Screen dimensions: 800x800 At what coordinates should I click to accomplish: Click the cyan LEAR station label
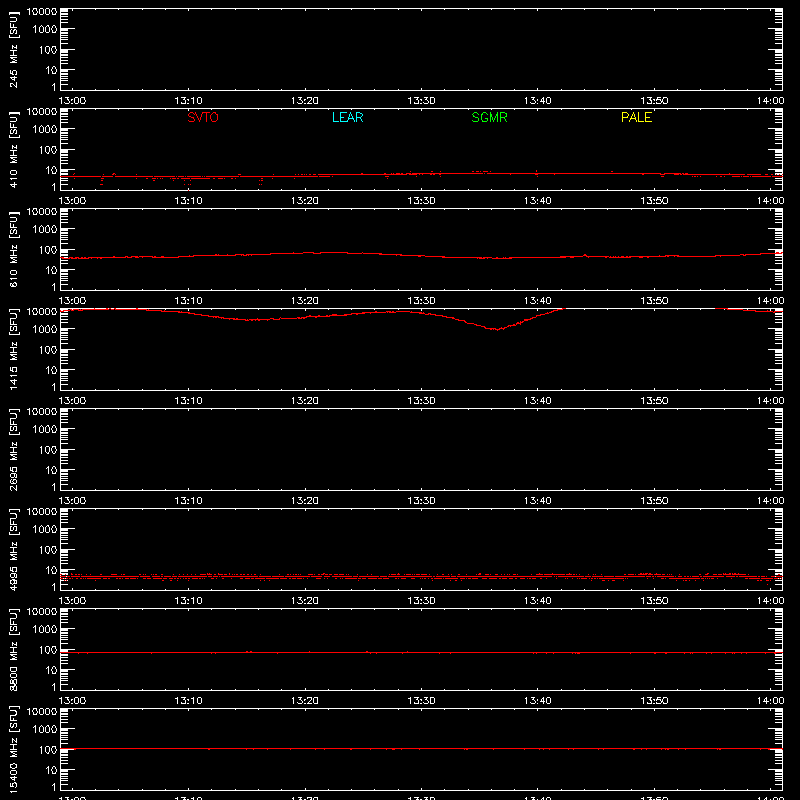tap(347, 117)
